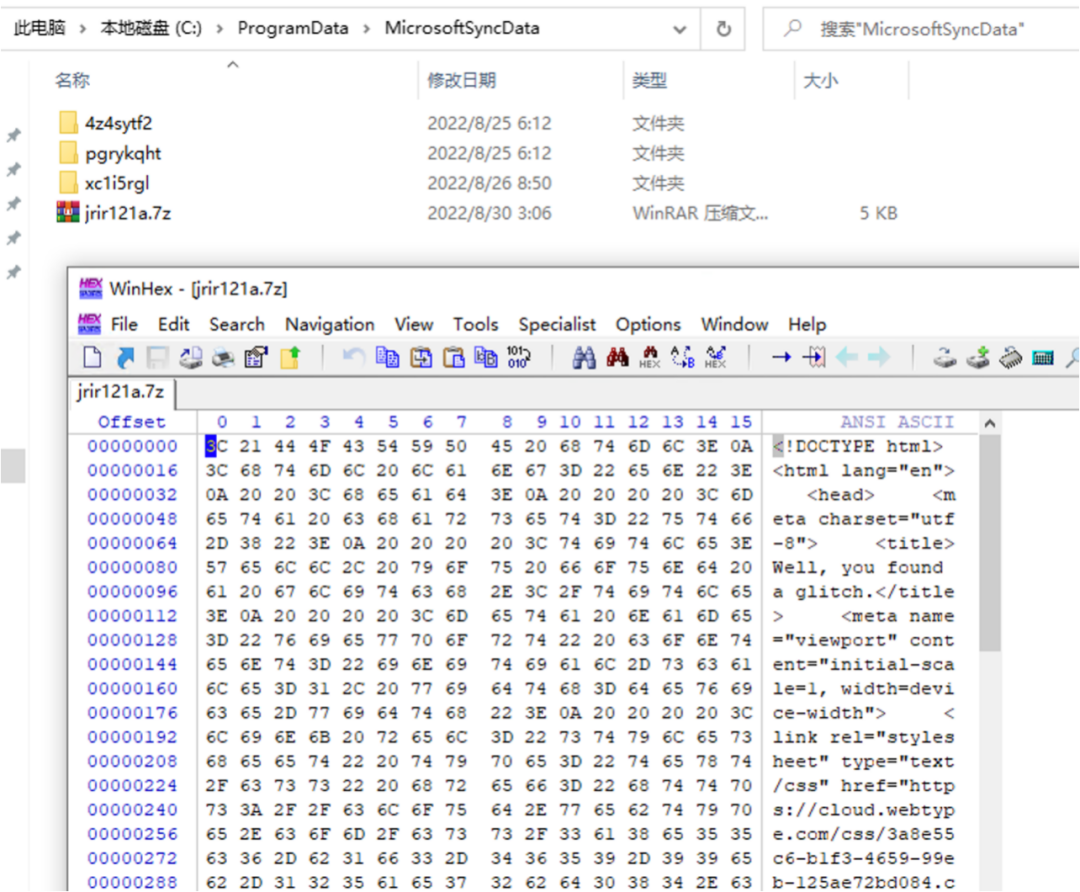The width and height of the screenshot is (1080, 892).
Task: Click the Offset column header
Action: point(132,422)
